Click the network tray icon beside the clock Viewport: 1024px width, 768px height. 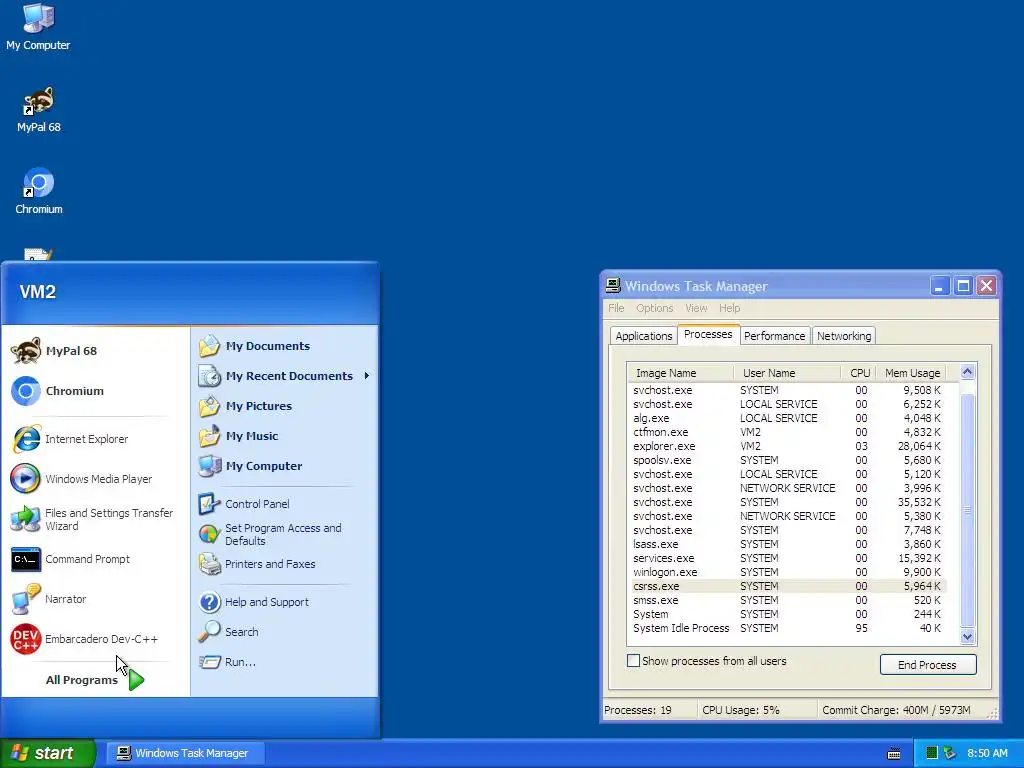click(950, 753)
